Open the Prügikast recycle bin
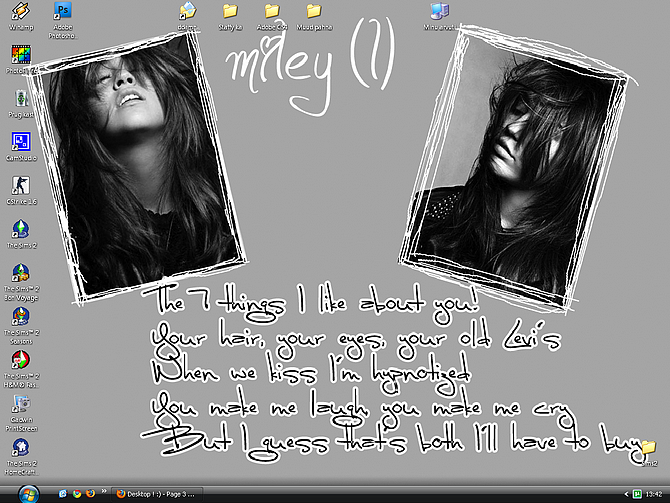 tap(21, 103)
